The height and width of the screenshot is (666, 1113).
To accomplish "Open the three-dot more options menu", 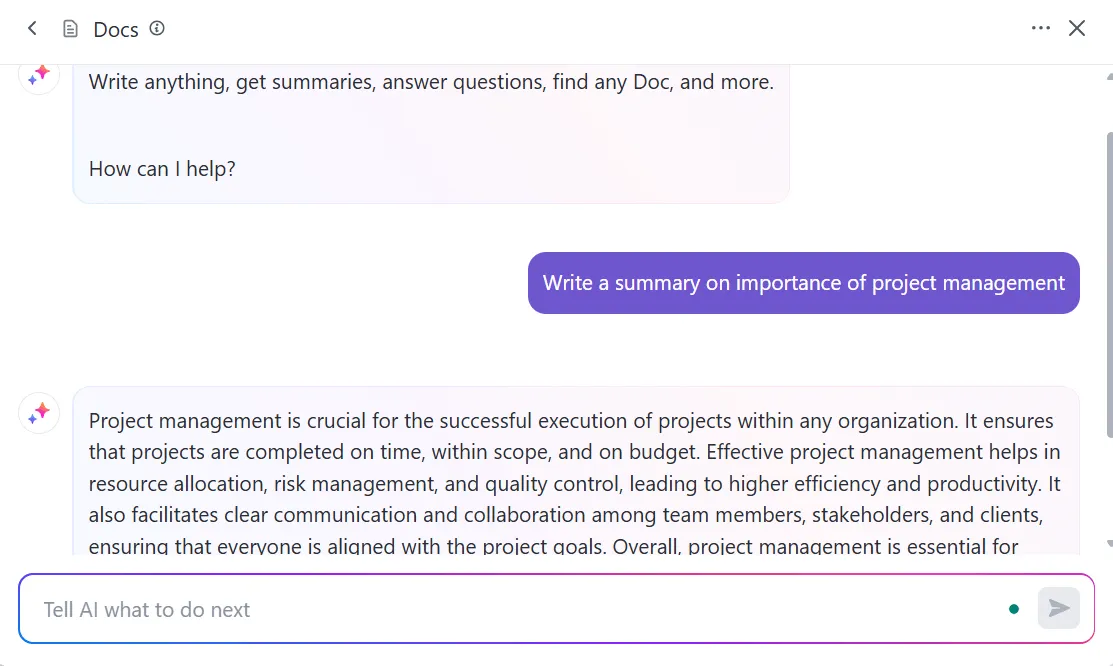I will pos(1041,28).
